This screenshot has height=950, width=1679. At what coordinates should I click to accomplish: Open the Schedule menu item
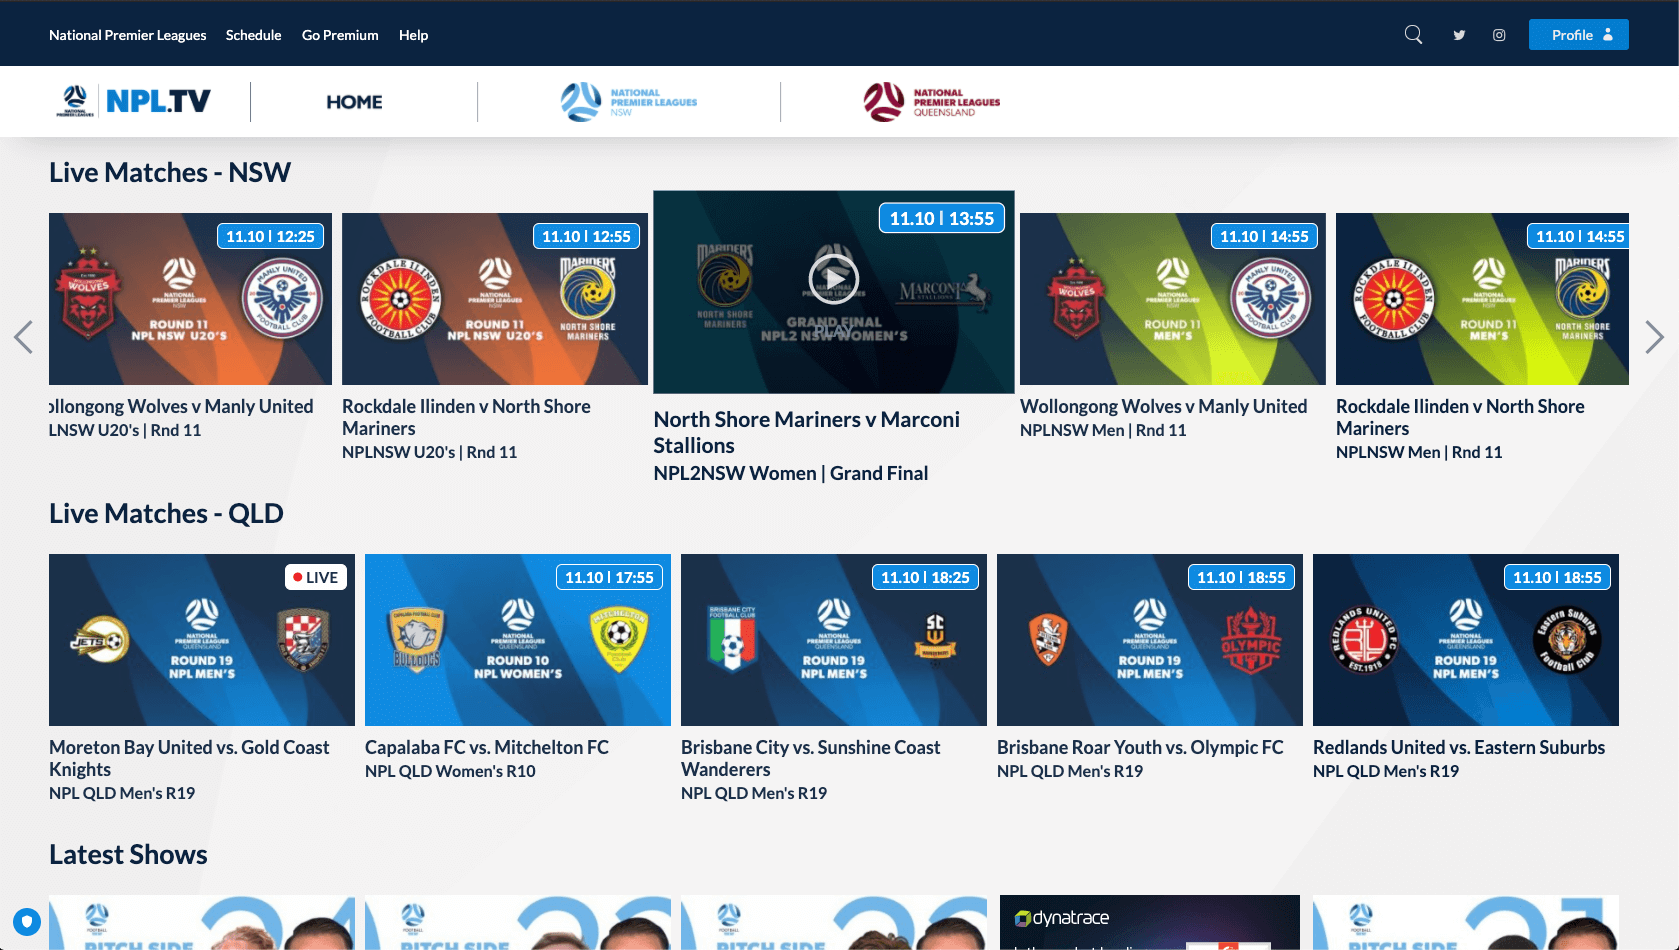pyautogui.click(x=254, y=35)
